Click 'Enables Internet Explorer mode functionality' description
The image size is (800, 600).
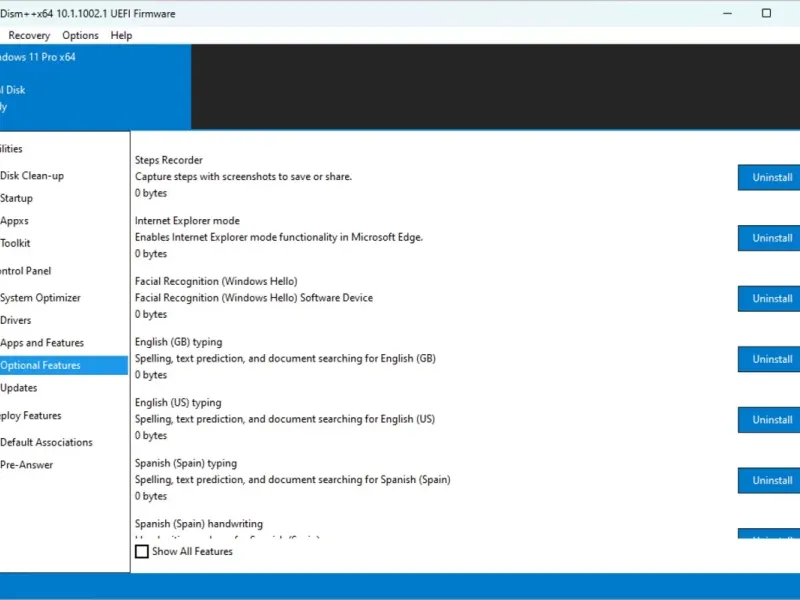[279, 237]
